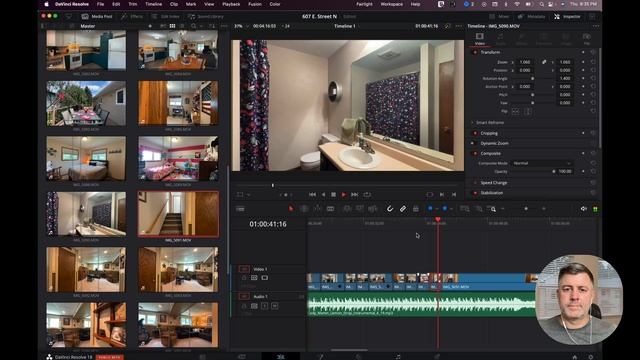
Task: Click the blue Marker icon
Action: click(444, 209)
